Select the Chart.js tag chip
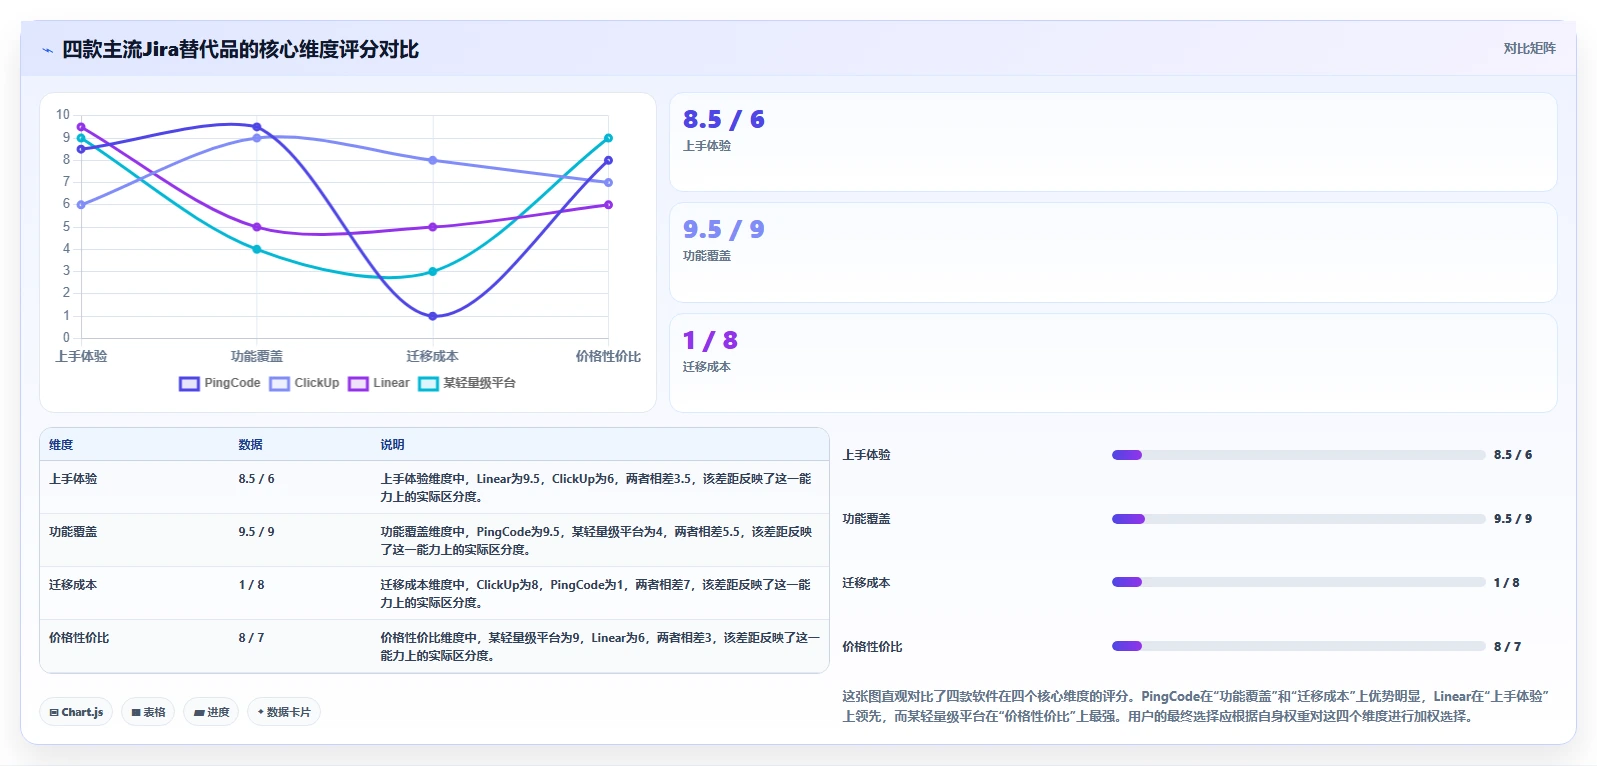This screenshot has height=766, width=1597. (x=76, y=712)
